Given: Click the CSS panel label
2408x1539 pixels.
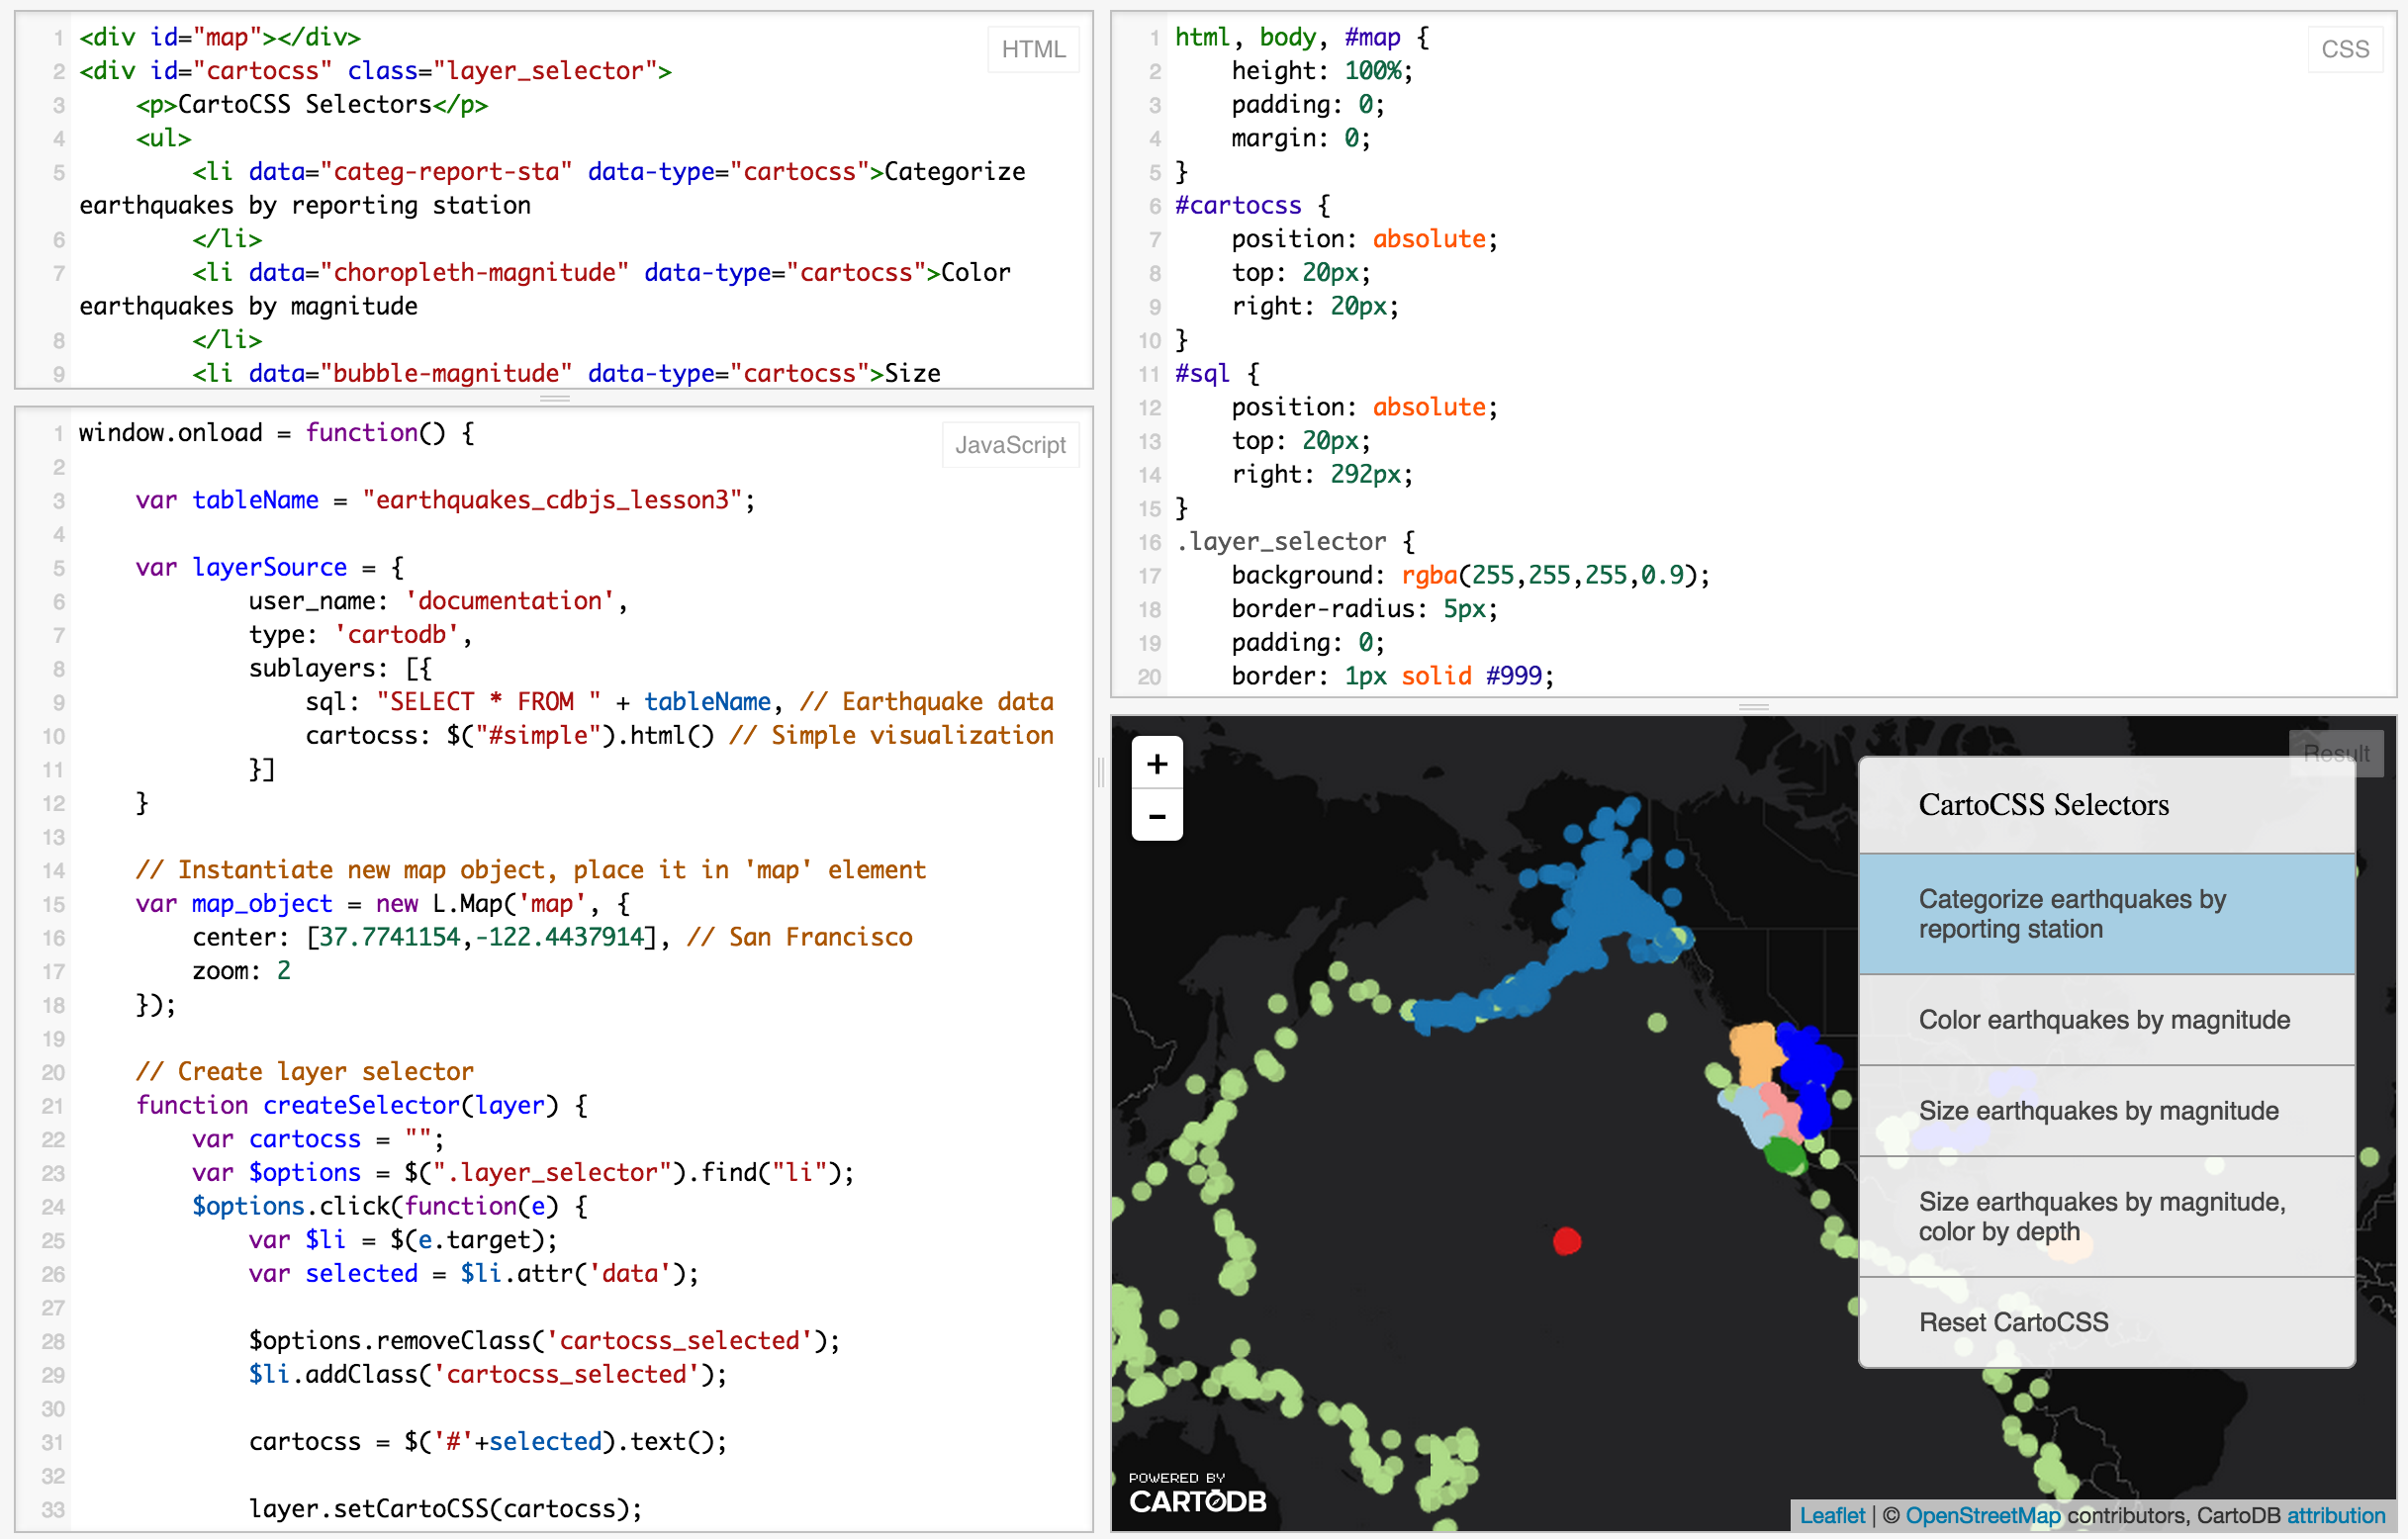Looking at the screenshot, I should coord(2345,49).
